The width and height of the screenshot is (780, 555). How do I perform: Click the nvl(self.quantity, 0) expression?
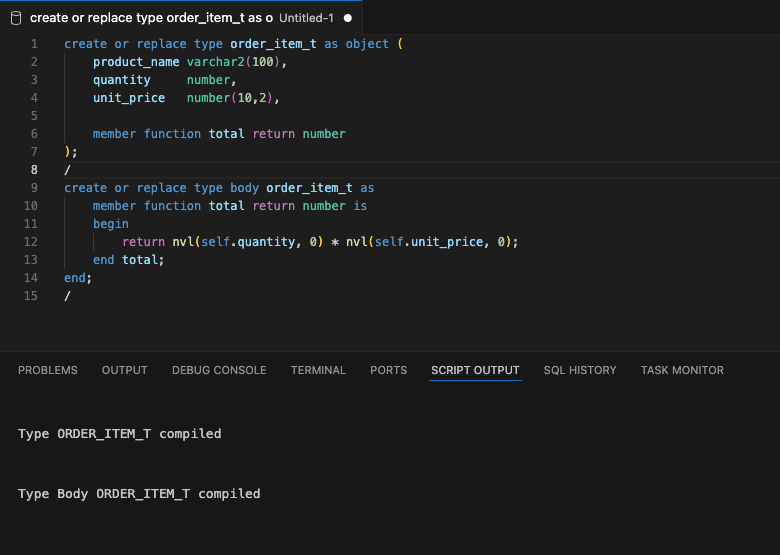(x=248, y=242)
